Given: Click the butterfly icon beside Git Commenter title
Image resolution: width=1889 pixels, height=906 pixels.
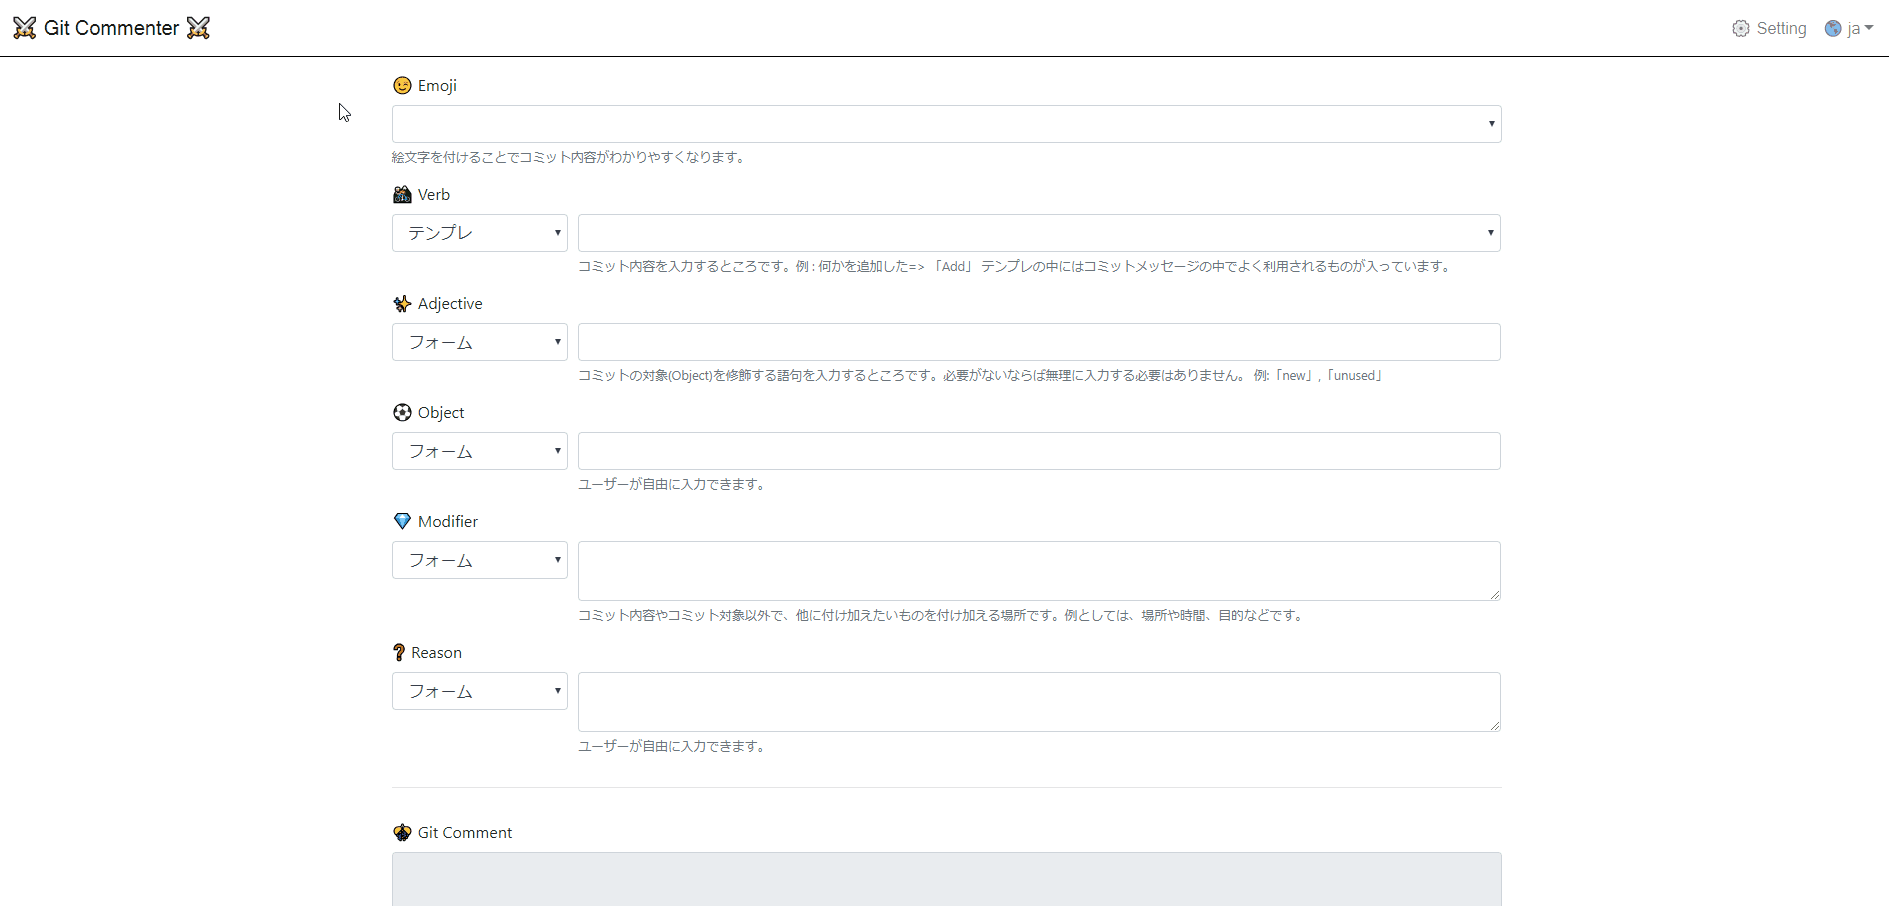Looking at the screenshot, I should [x=24, y=28].
